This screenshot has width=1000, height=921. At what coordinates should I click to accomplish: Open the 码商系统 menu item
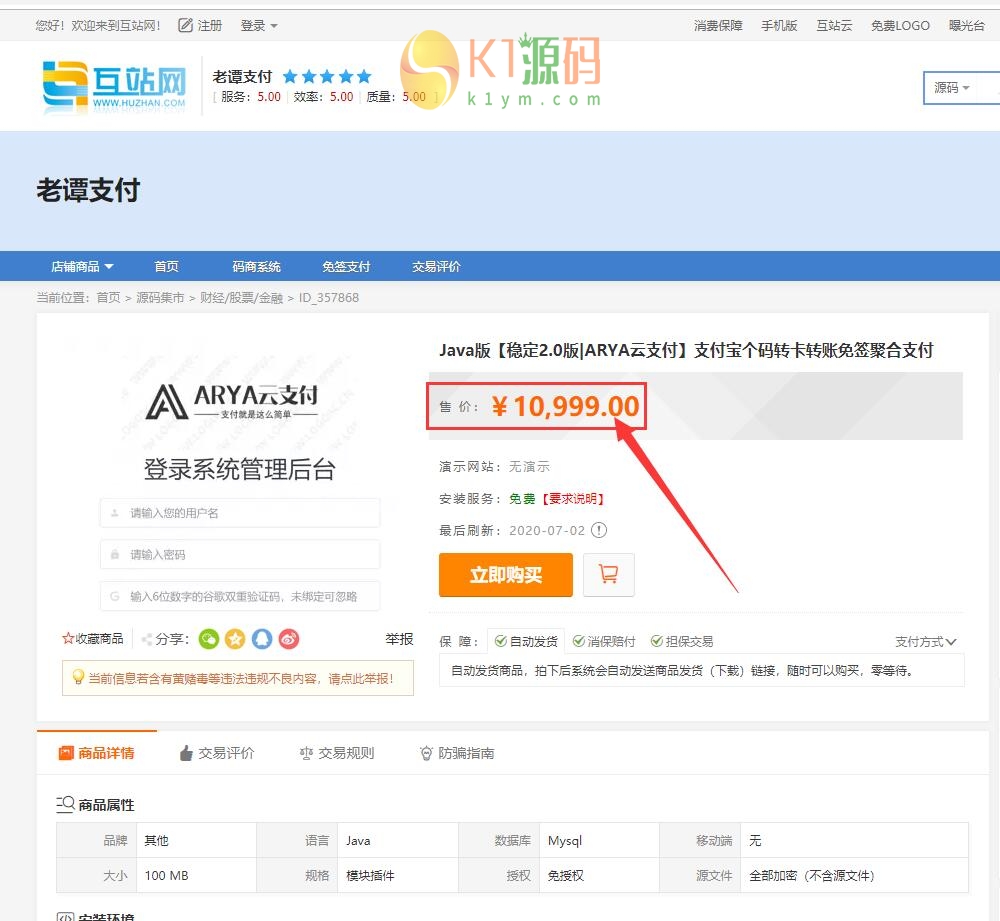click(256, 267)
